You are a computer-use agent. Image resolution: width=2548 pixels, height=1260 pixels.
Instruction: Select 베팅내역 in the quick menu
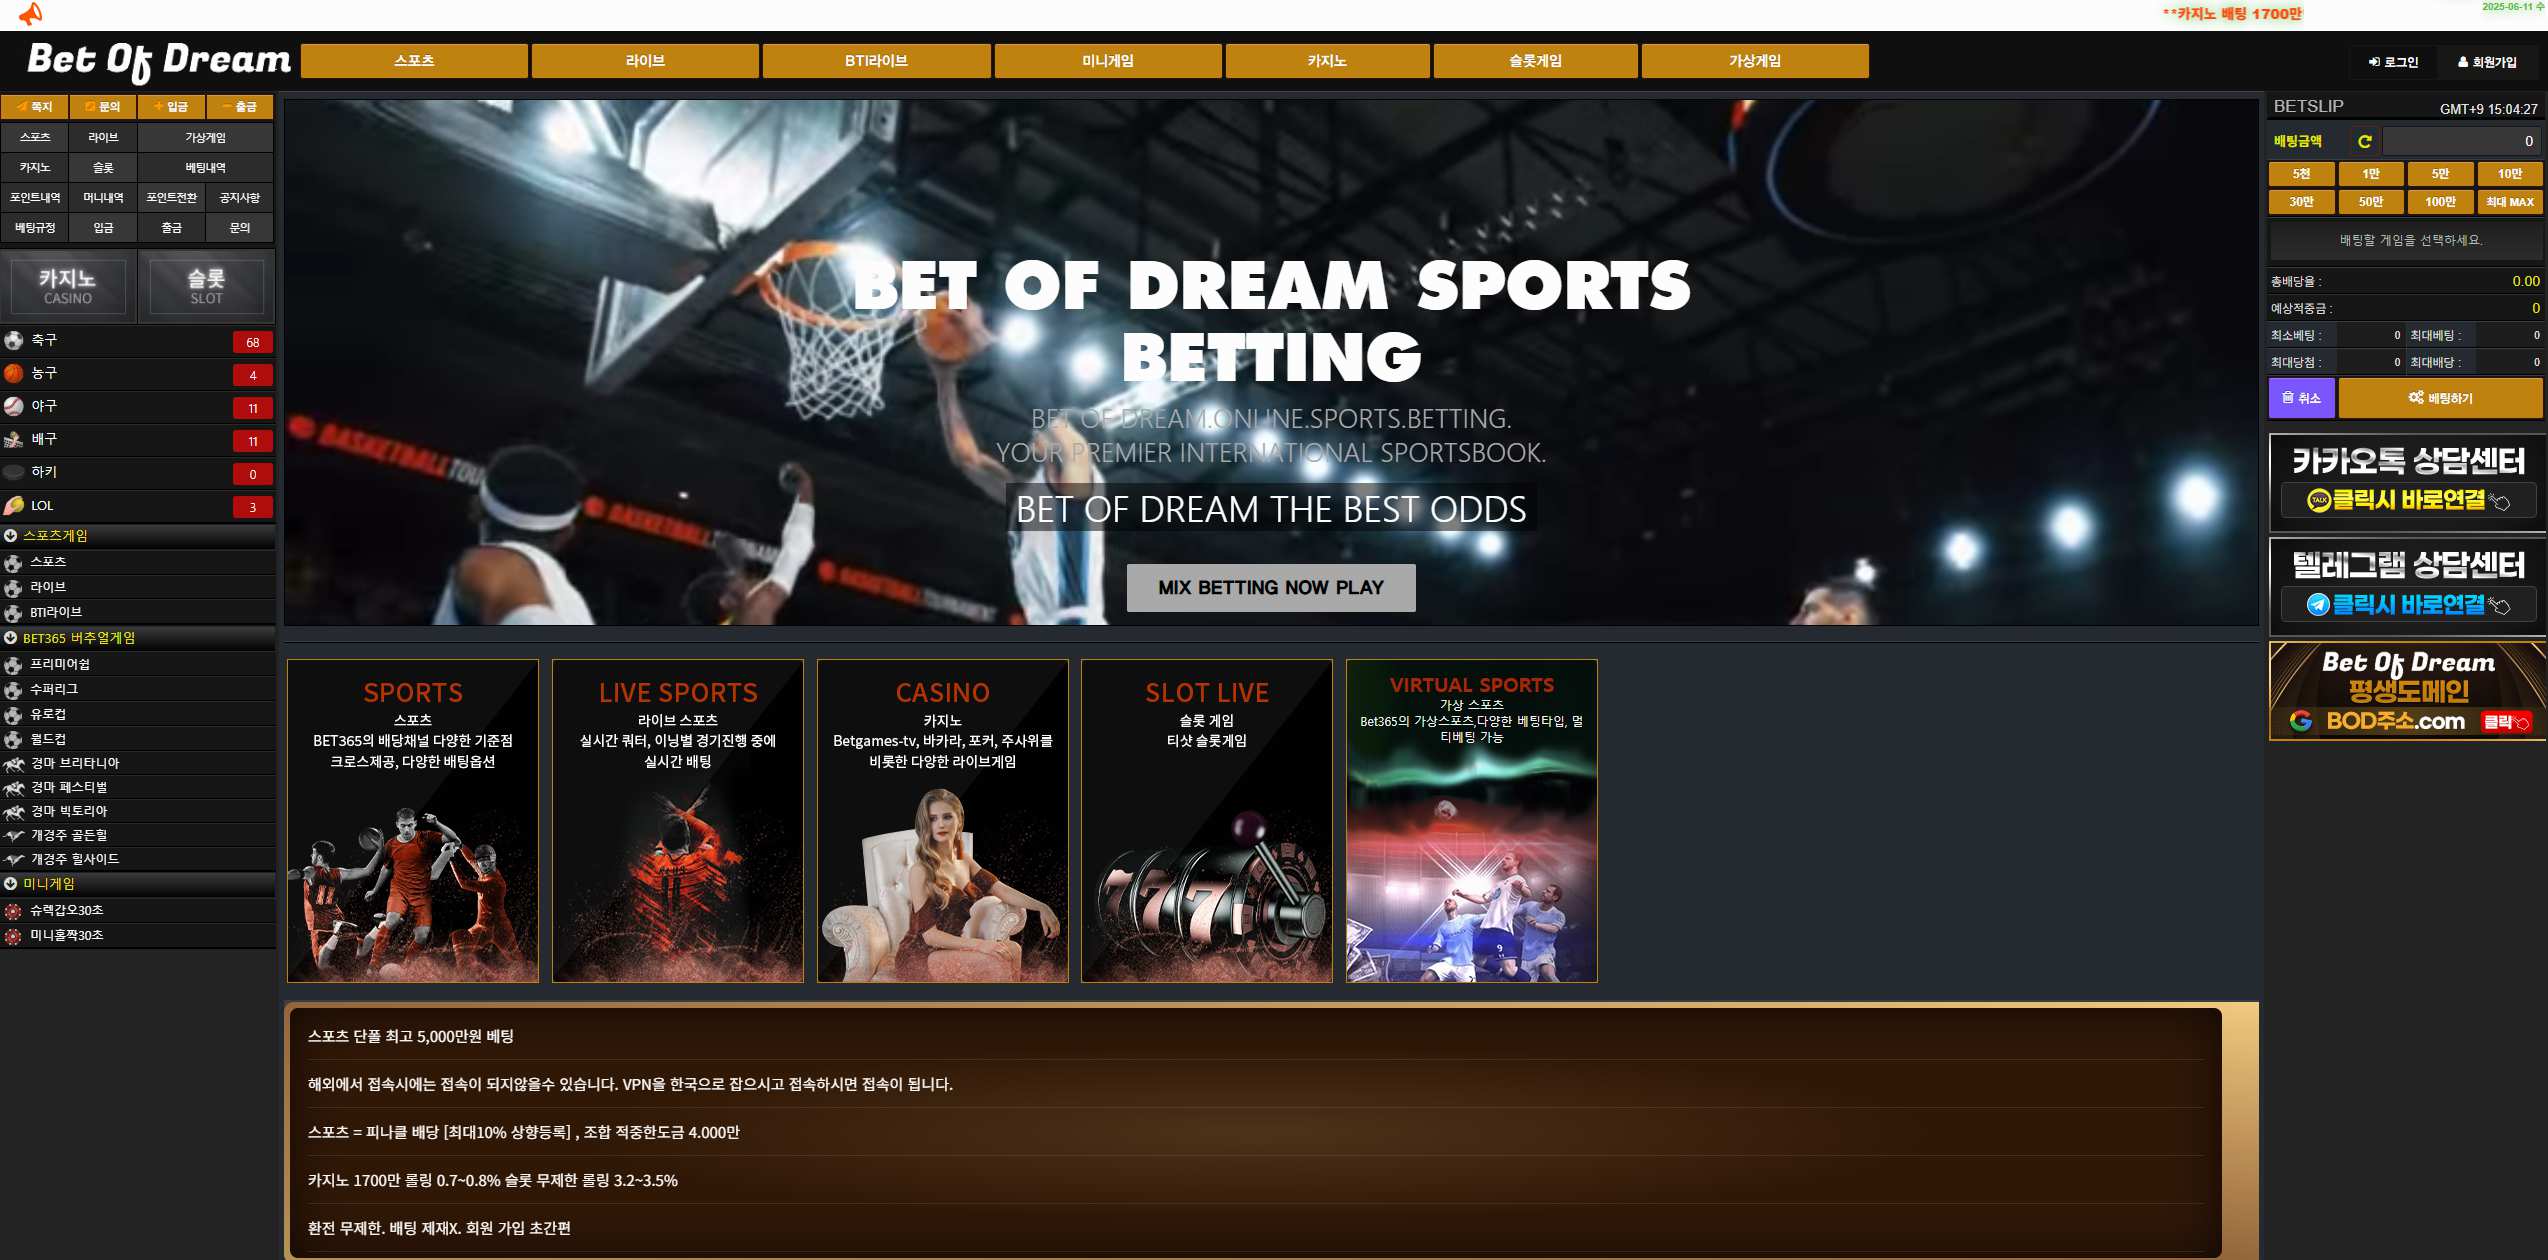(206, 168)
